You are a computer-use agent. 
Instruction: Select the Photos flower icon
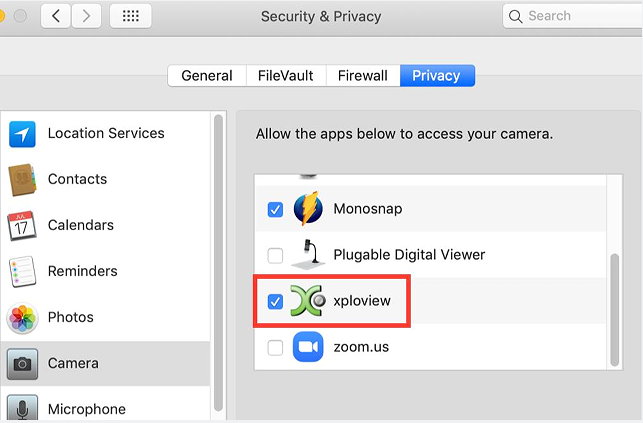22,318
